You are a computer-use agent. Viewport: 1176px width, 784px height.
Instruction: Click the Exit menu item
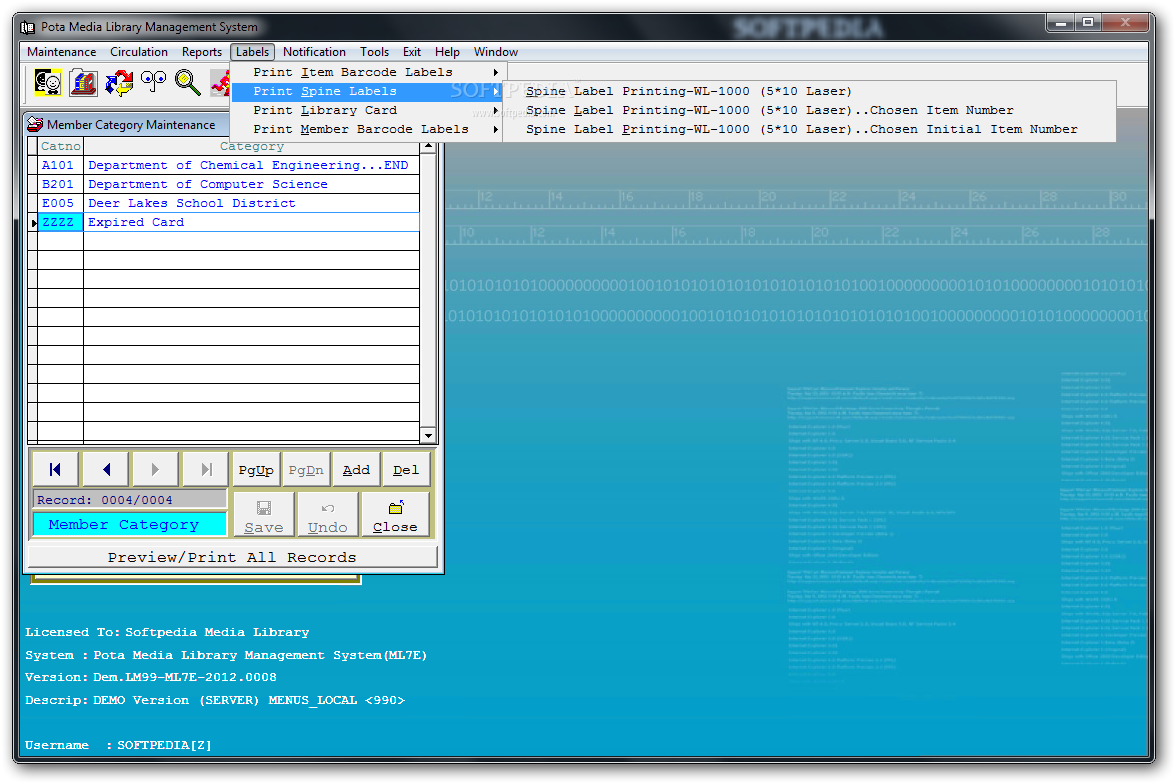click(x=412, y=52)
